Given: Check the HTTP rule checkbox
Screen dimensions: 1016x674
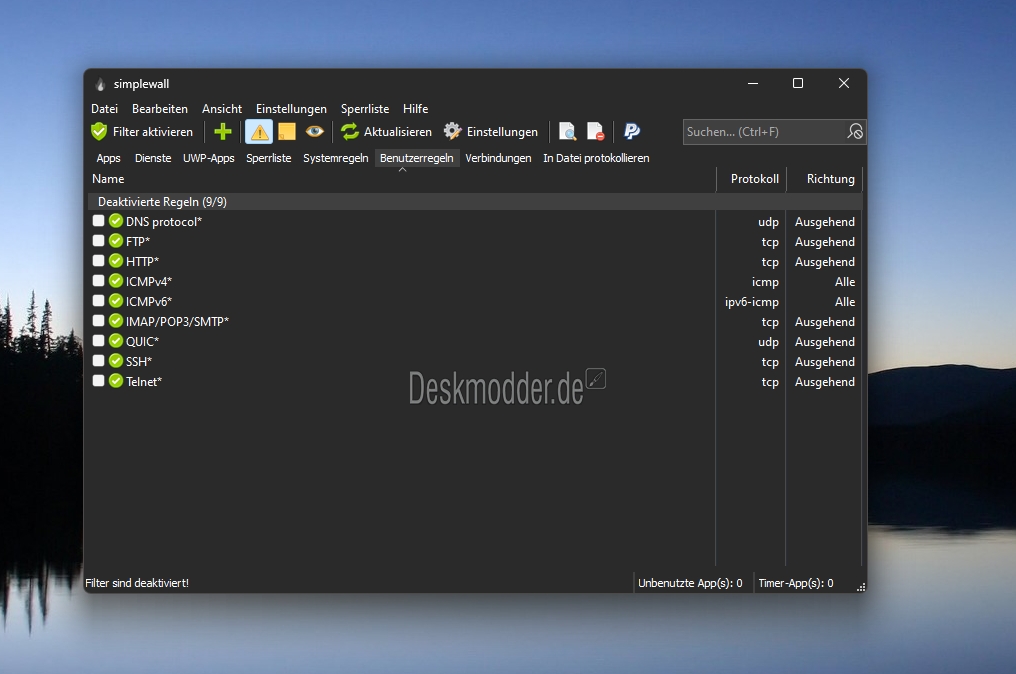Looking at the screenshot, I should [98, 261].
